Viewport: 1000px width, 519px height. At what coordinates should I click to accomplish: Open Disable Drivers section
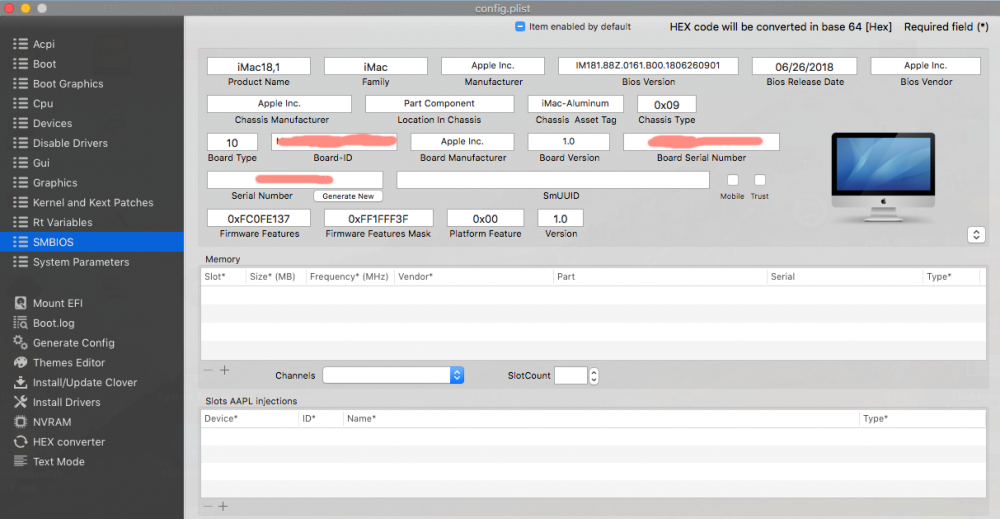click(70, 143)
